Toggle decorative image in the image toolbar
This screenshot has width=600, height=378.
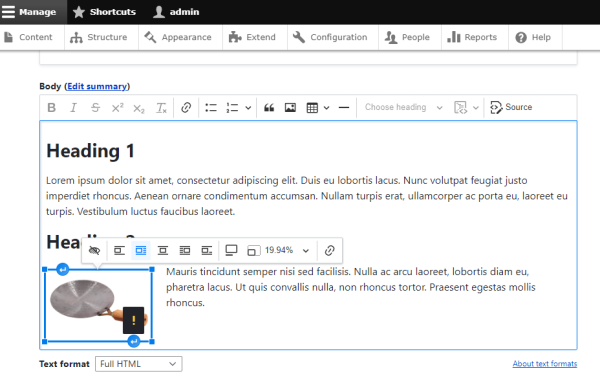pos(94,251)
